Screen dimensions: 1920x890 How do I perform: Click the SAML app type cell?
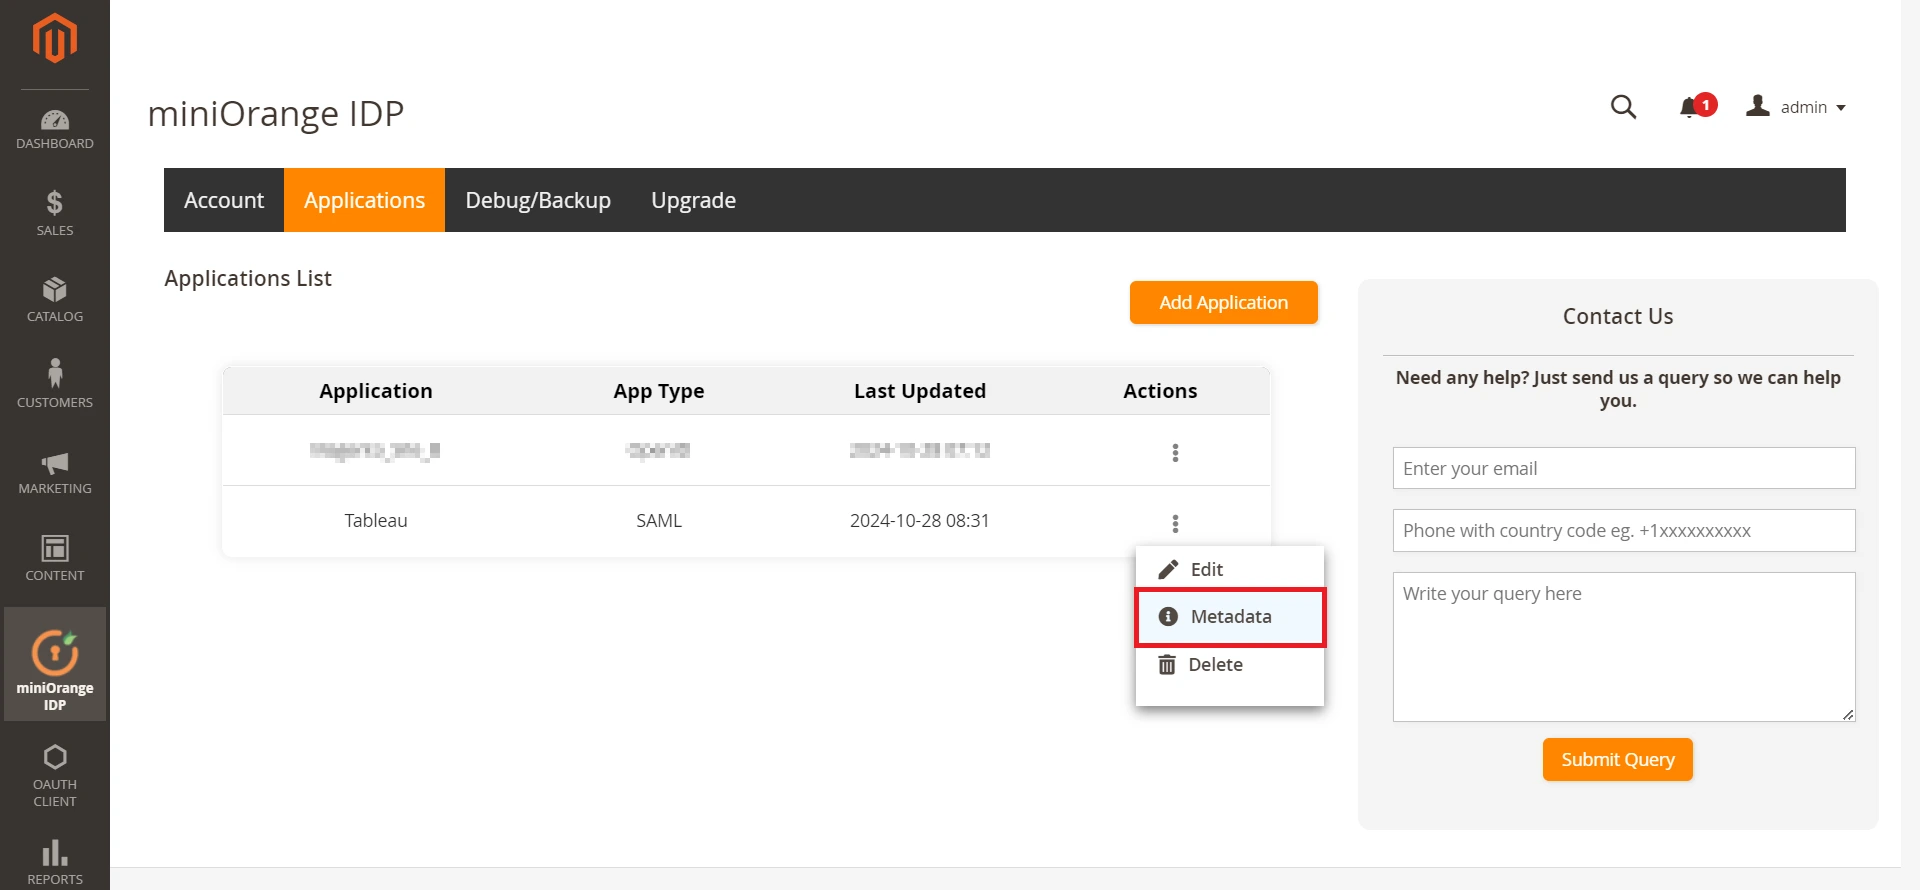click(x=659, y=521)
